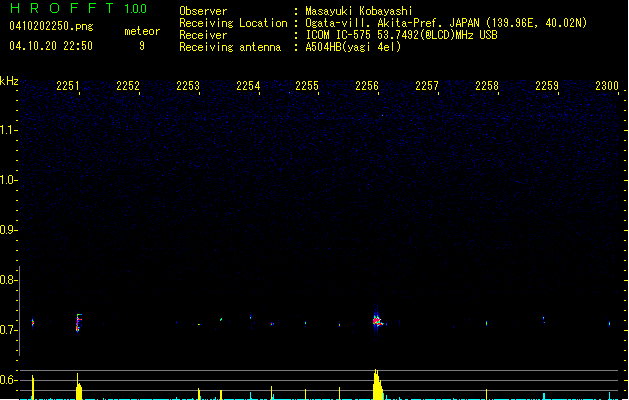The height and width of the screenshot is (400, 629).
Task: Click the large yellow intensity peak under 2256
Action: (376, 384)
